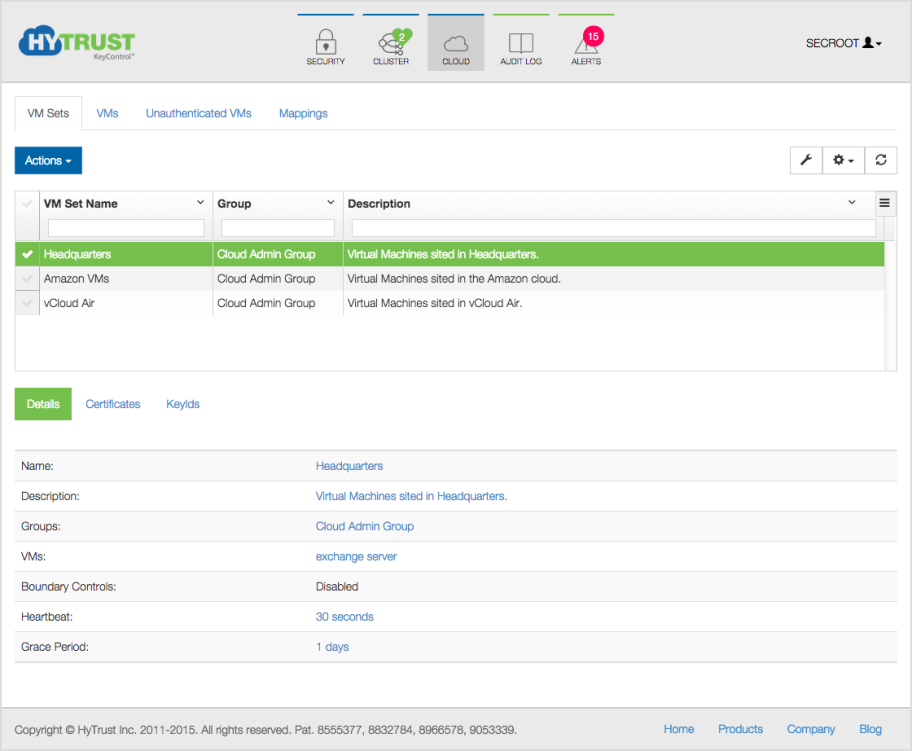This screenshot has height=751, width=912.
Task: Click the Amazon cloud description cell
Action: (x=614, y=279)
